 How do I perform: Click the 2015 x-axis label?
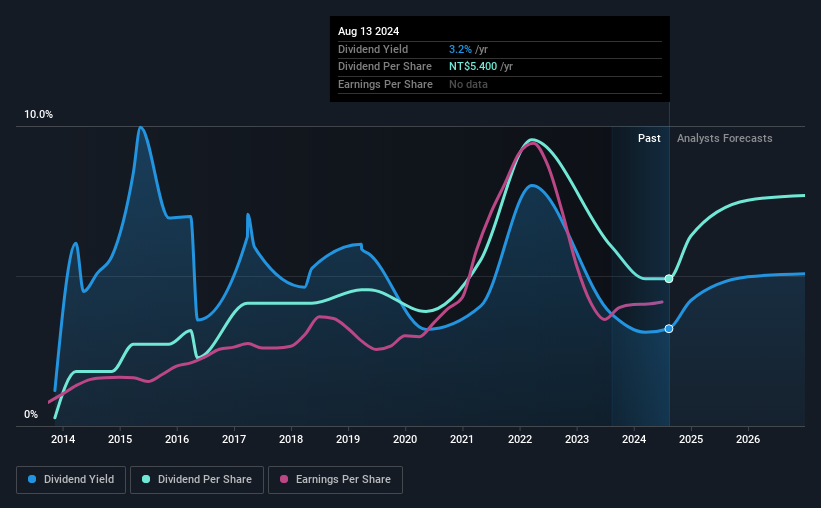(120, 439)
